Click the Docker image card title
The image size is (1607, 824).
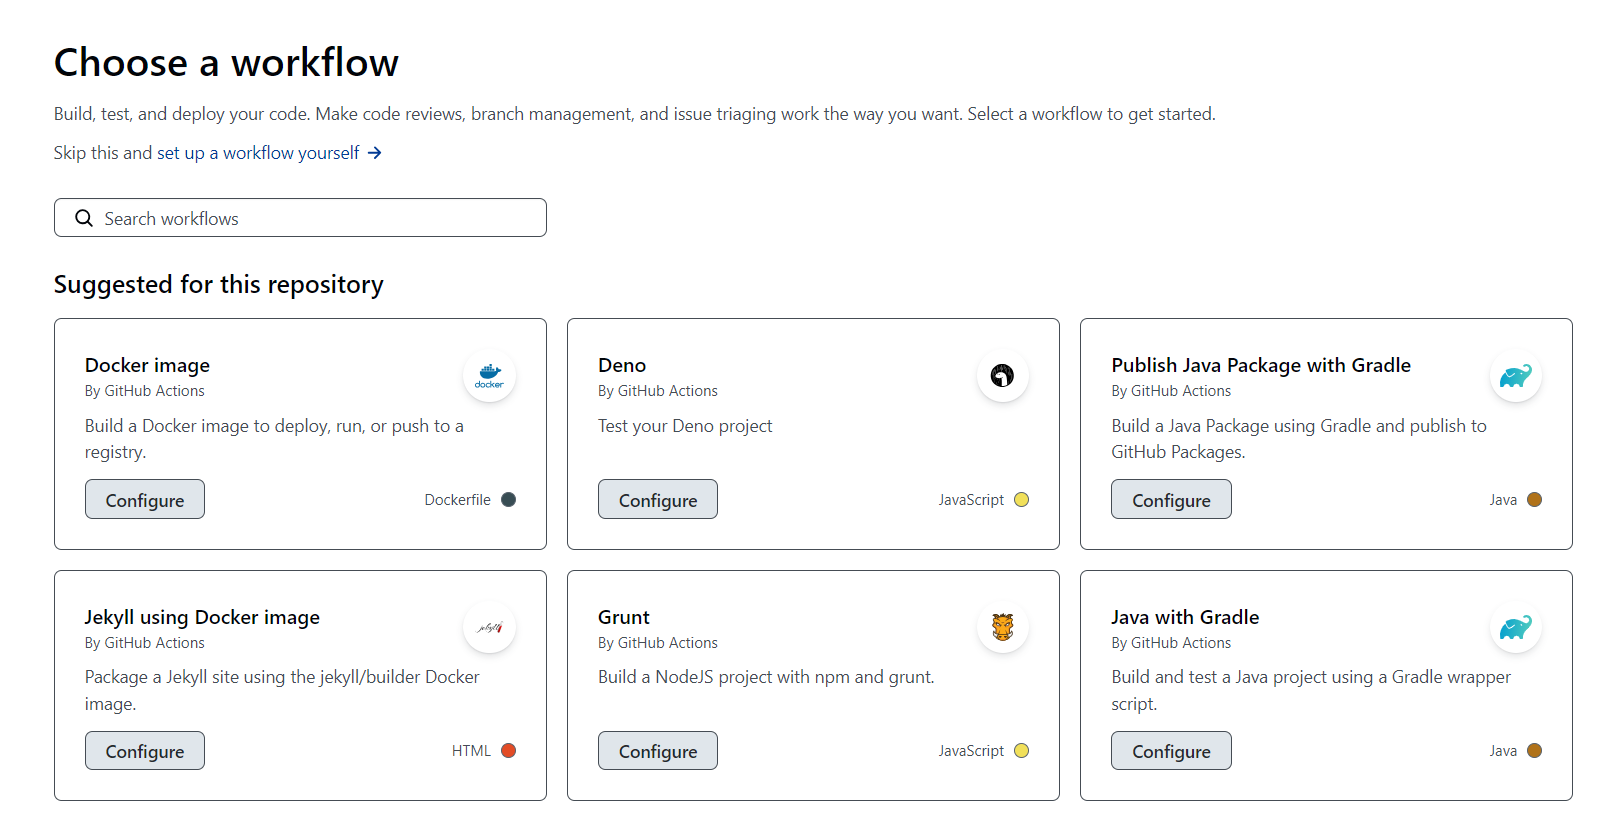click(147, 365)
